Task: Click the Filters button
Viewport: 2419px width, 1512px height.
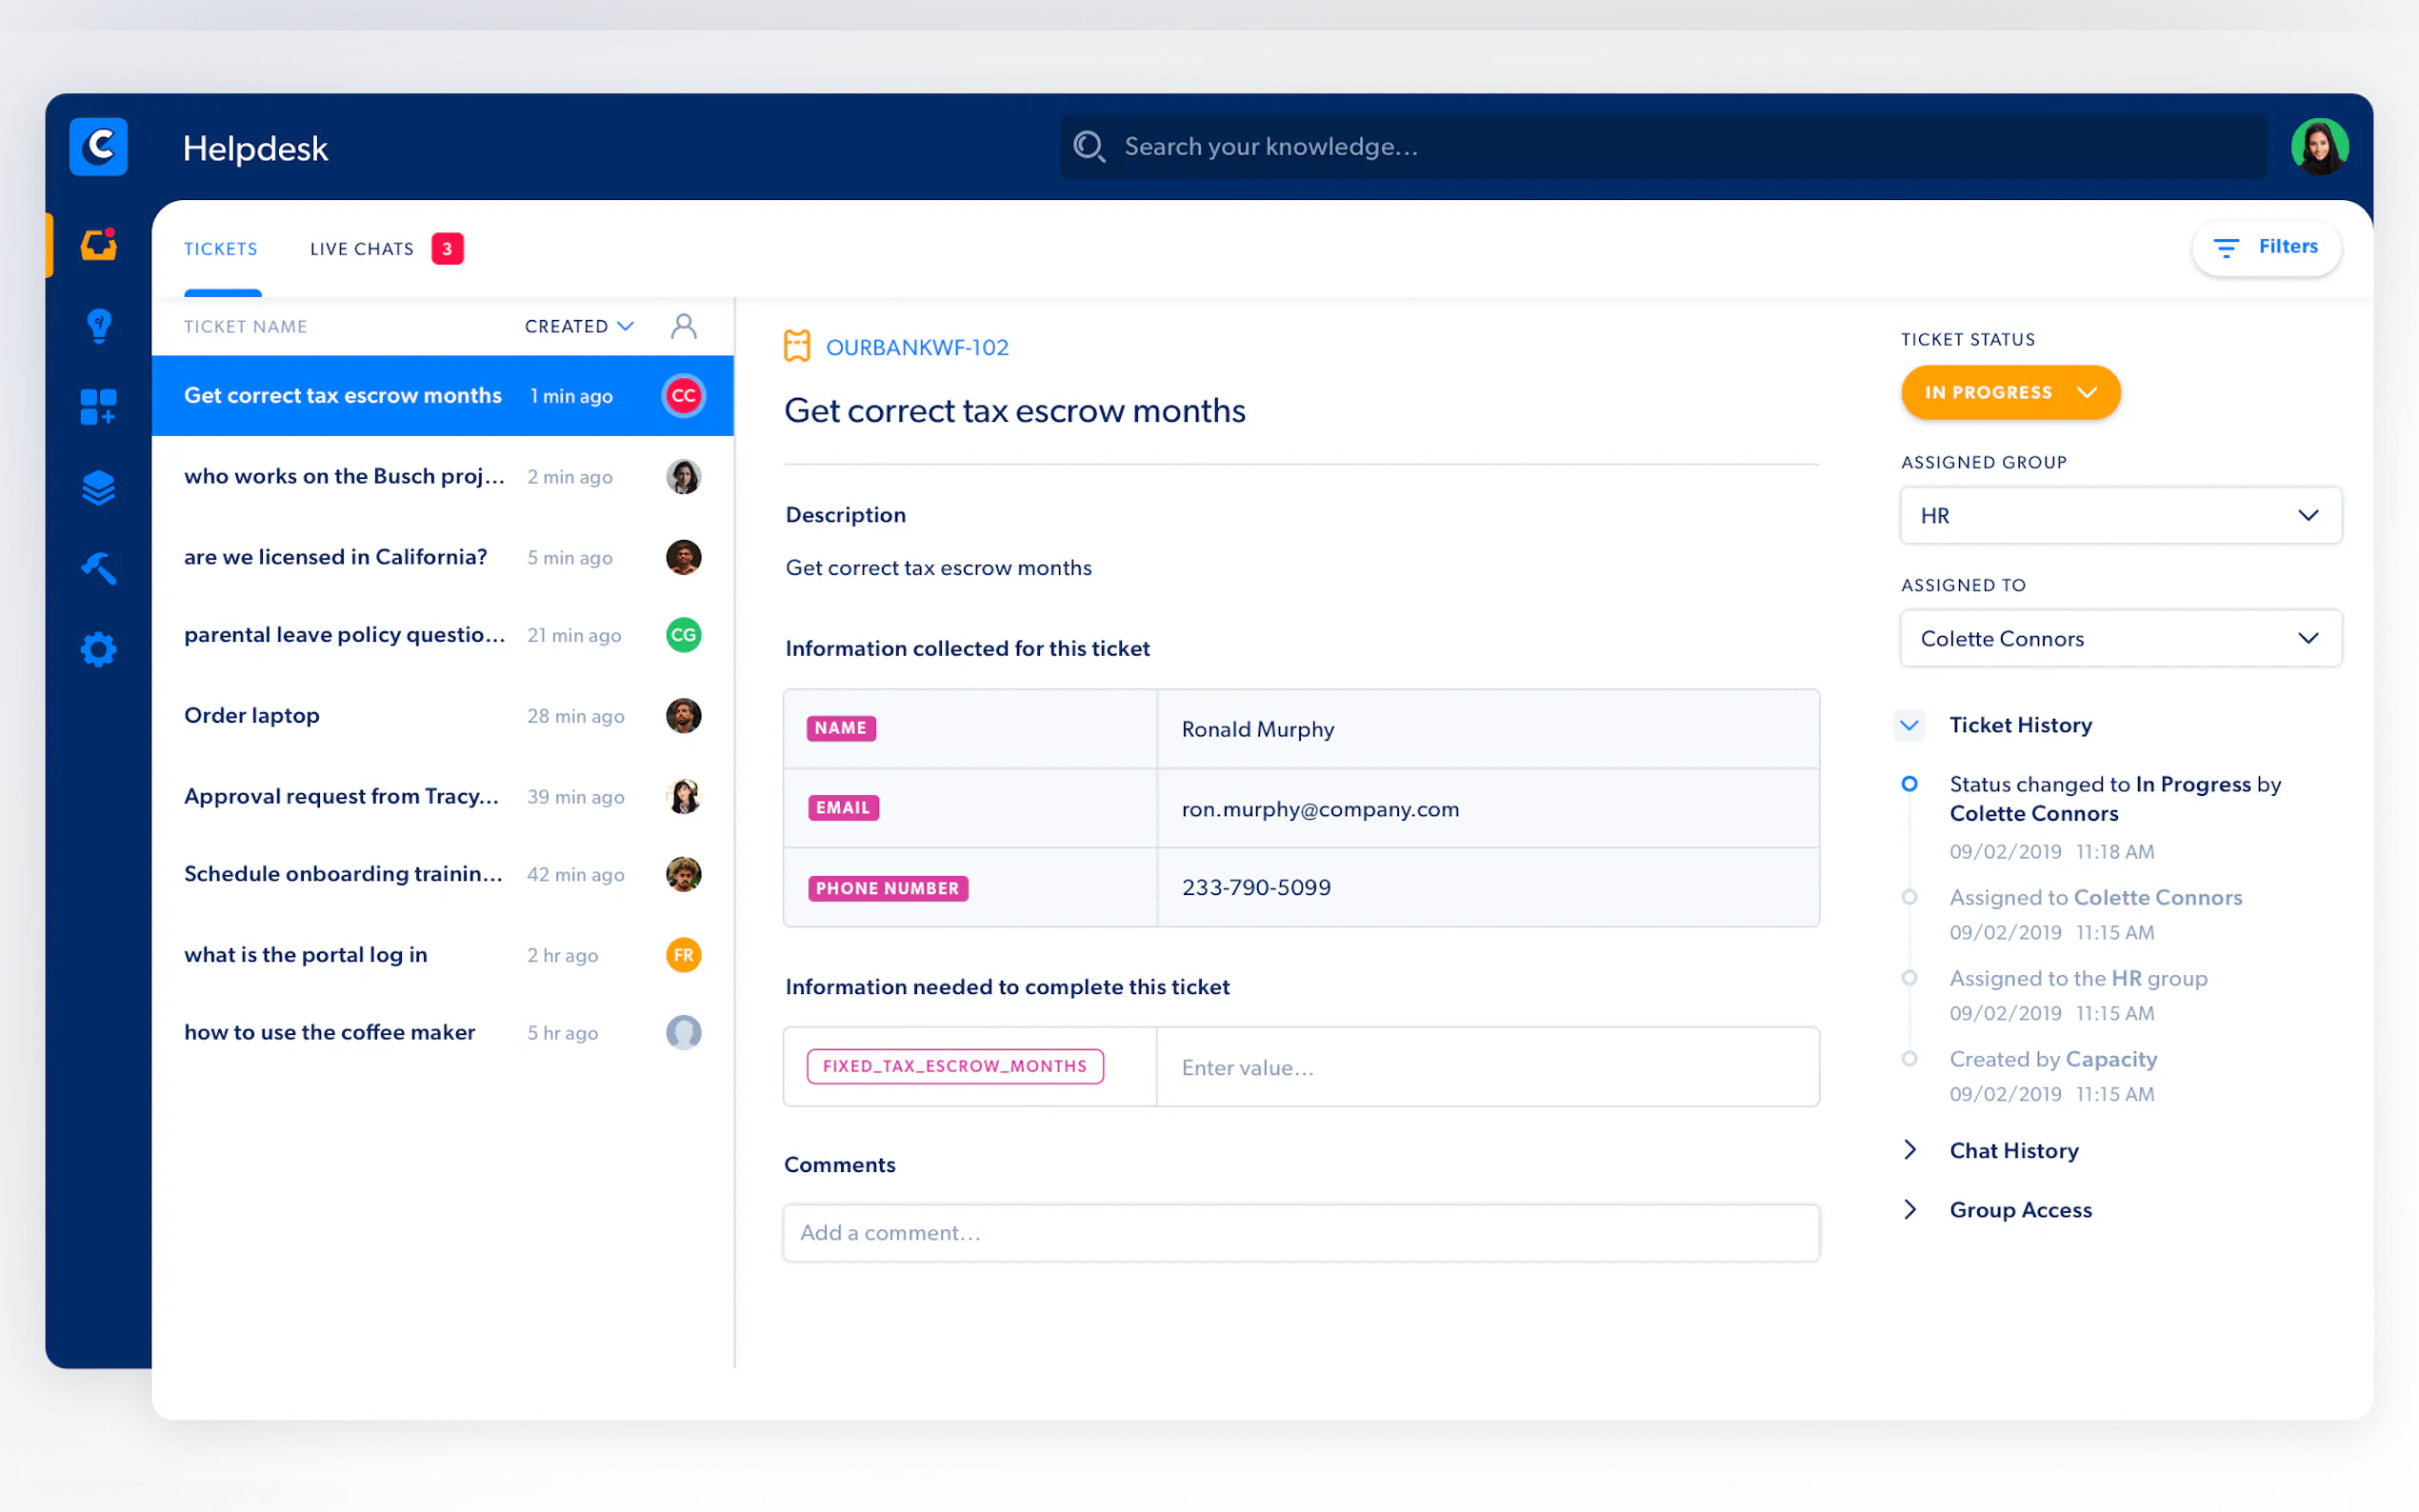Action: [x=2265, y=247]
